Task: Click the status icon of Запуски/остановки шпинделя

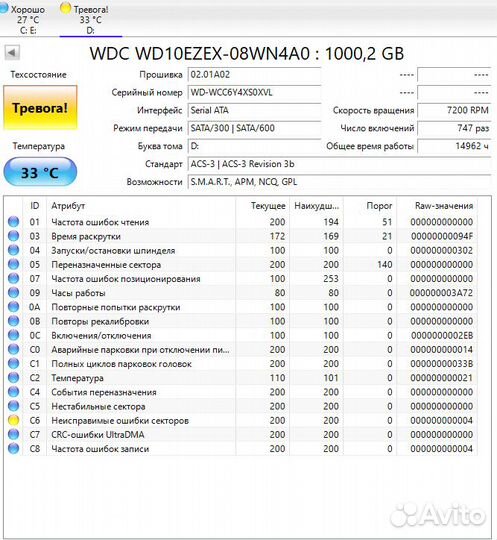Action: [x=13, y=250]
